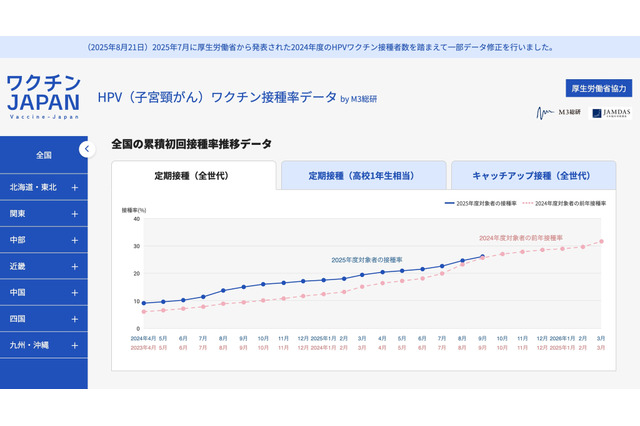Click the plus icon beside 中部
The height and width of the screenshot is (426, 640).
(75, 241)
